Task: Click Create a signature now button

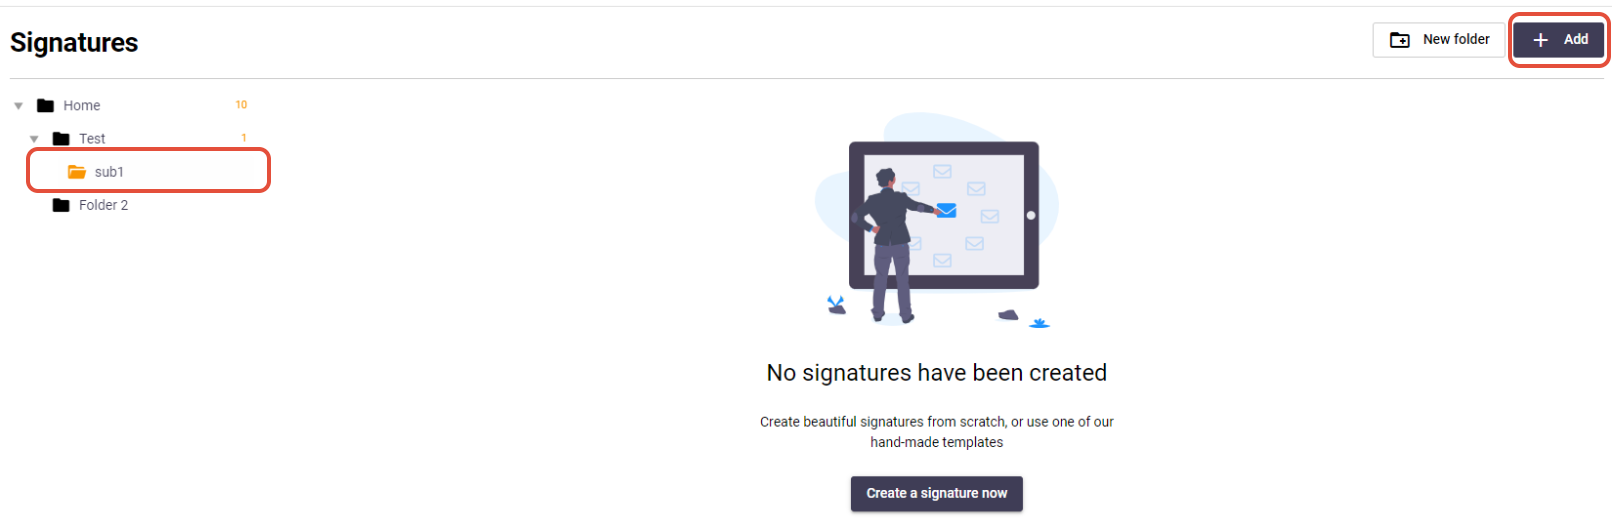Action: (x=937, y=493)
